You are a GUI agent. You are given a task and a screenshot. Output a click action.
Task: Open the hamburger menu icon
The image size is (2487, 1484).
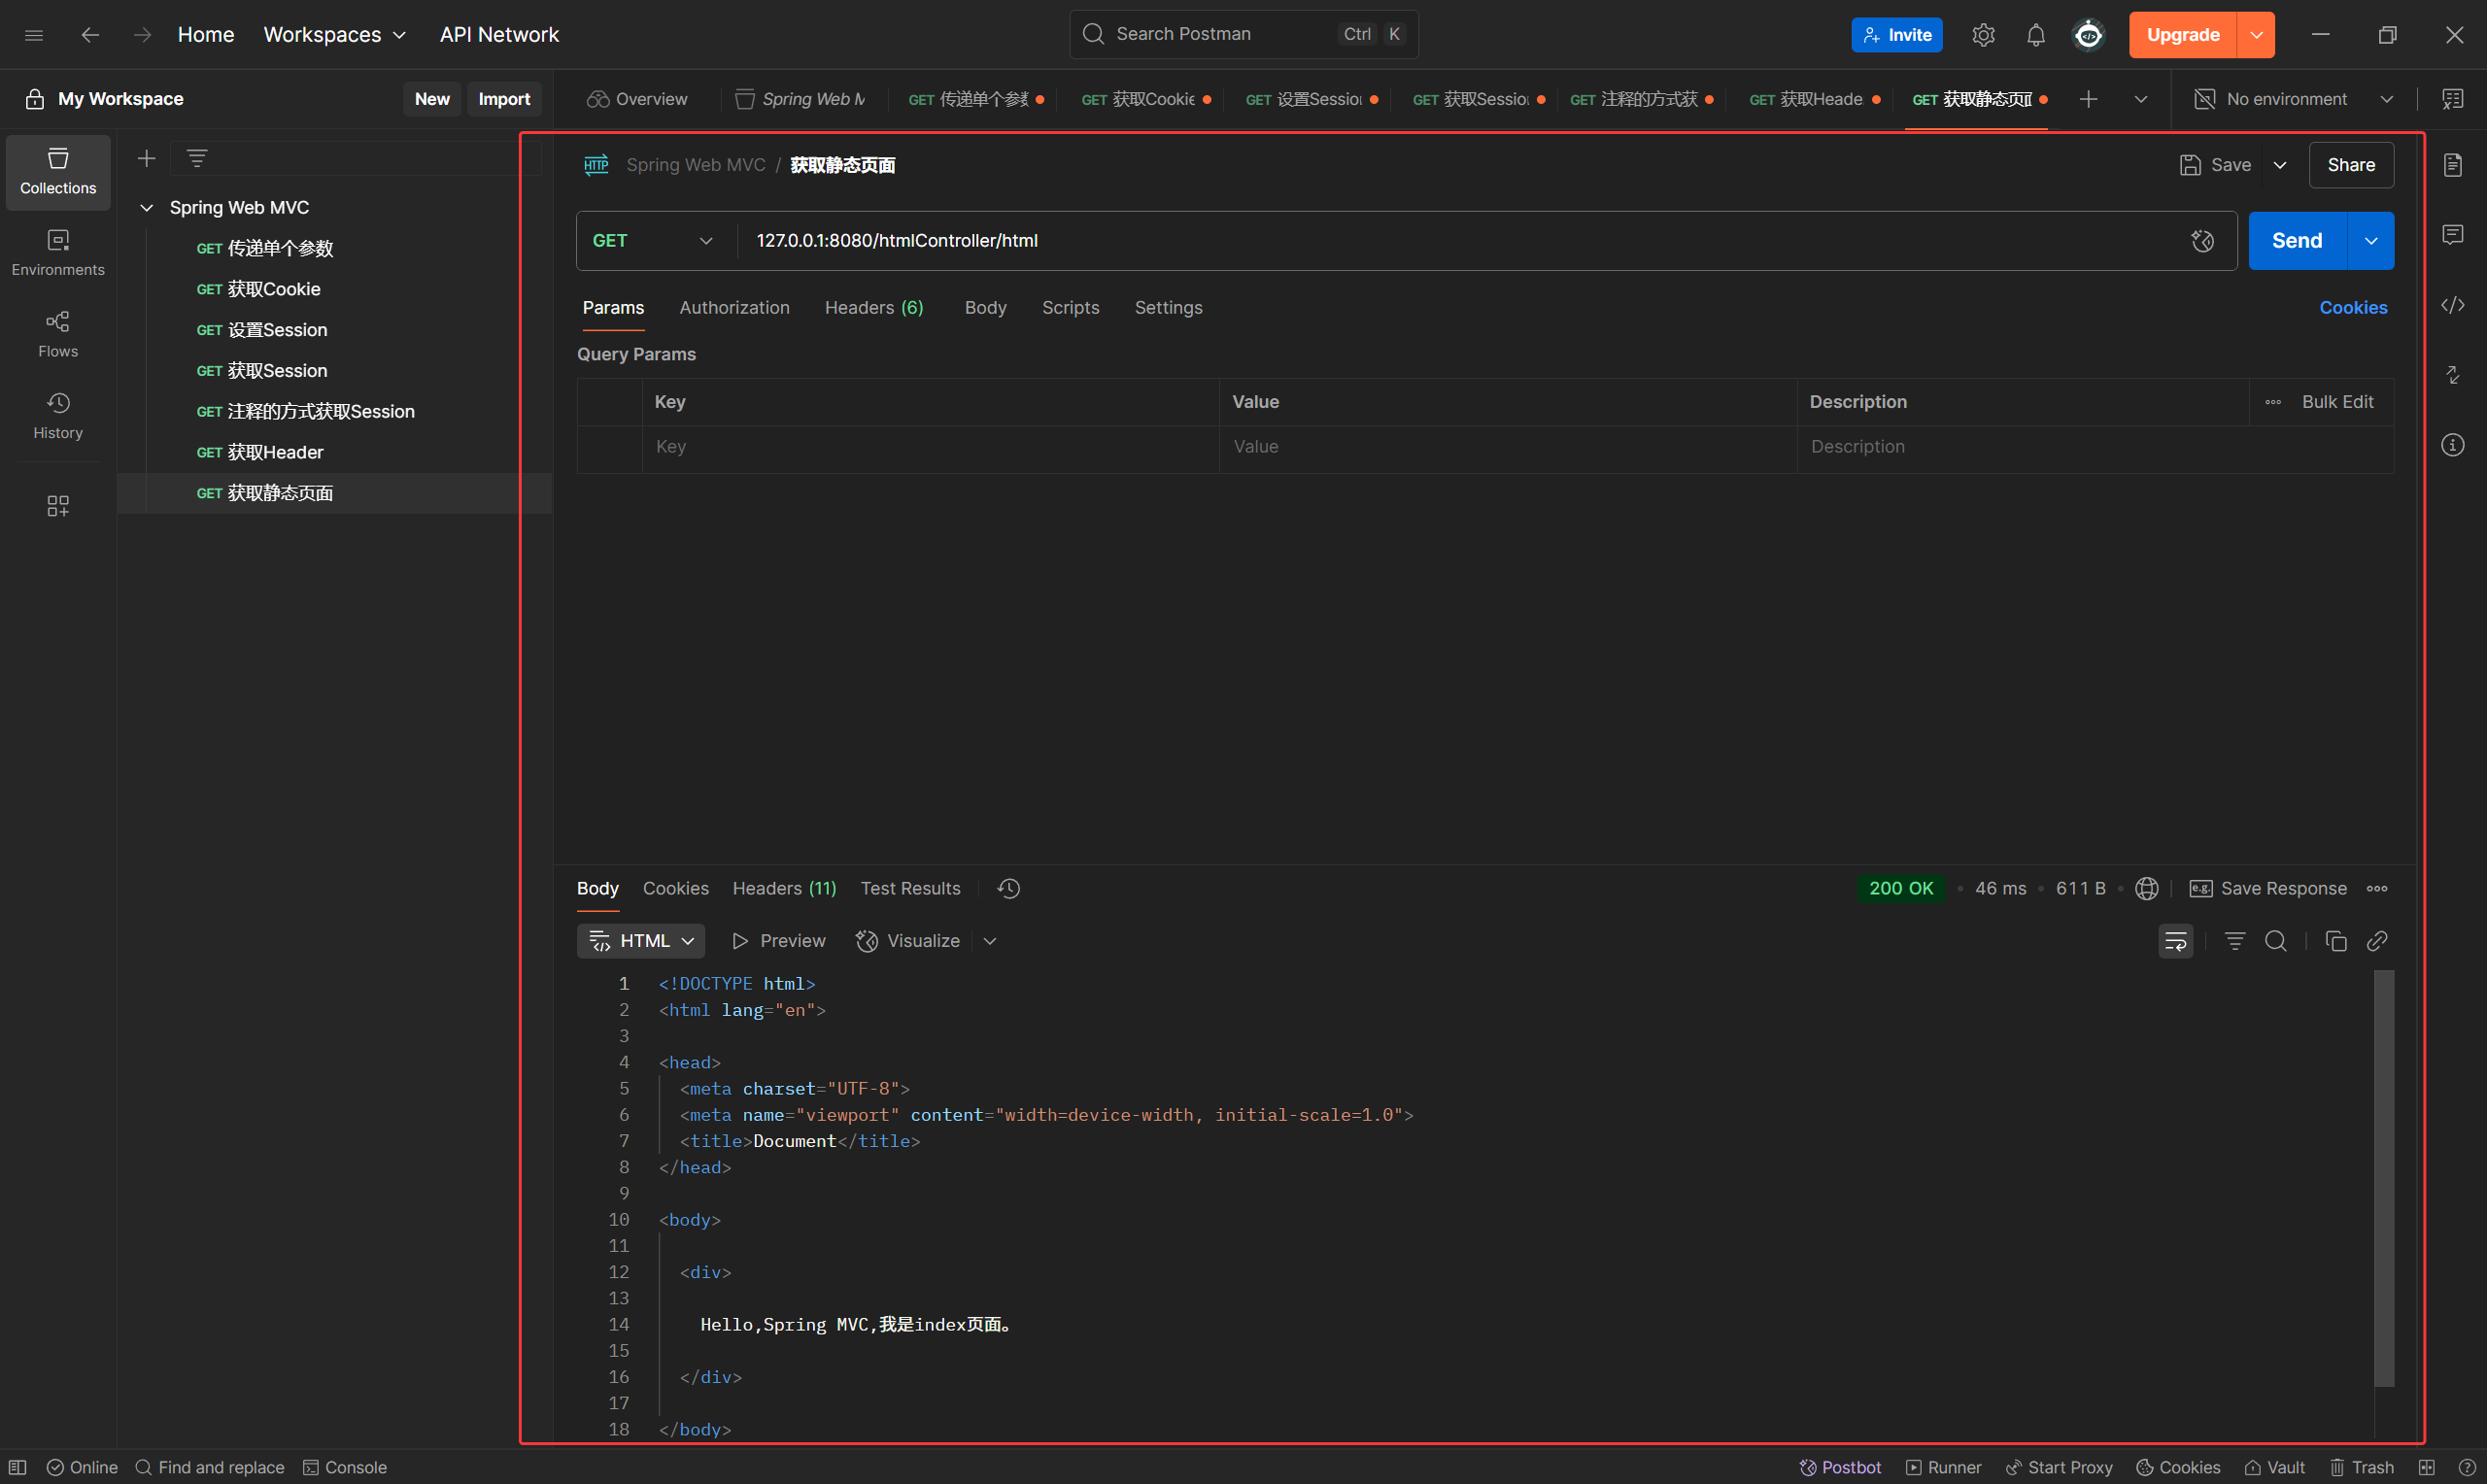click(x=33, y=35)
